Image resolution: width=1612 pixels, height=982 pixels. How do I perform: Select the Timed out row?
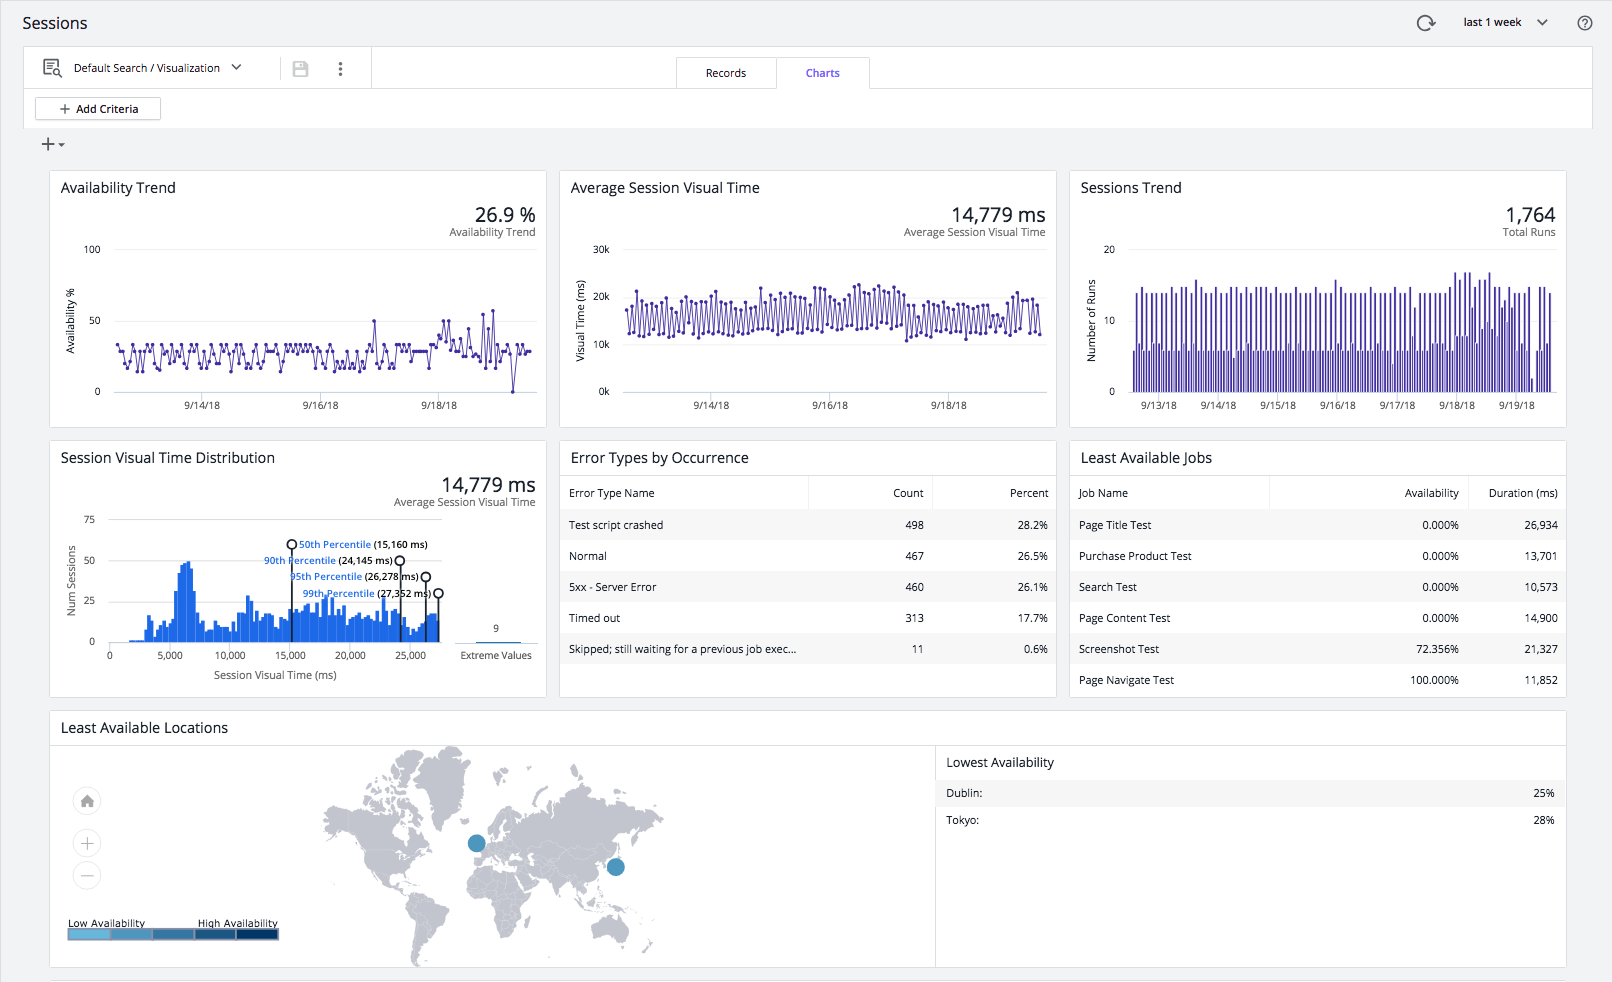click(x=808, y=618)
